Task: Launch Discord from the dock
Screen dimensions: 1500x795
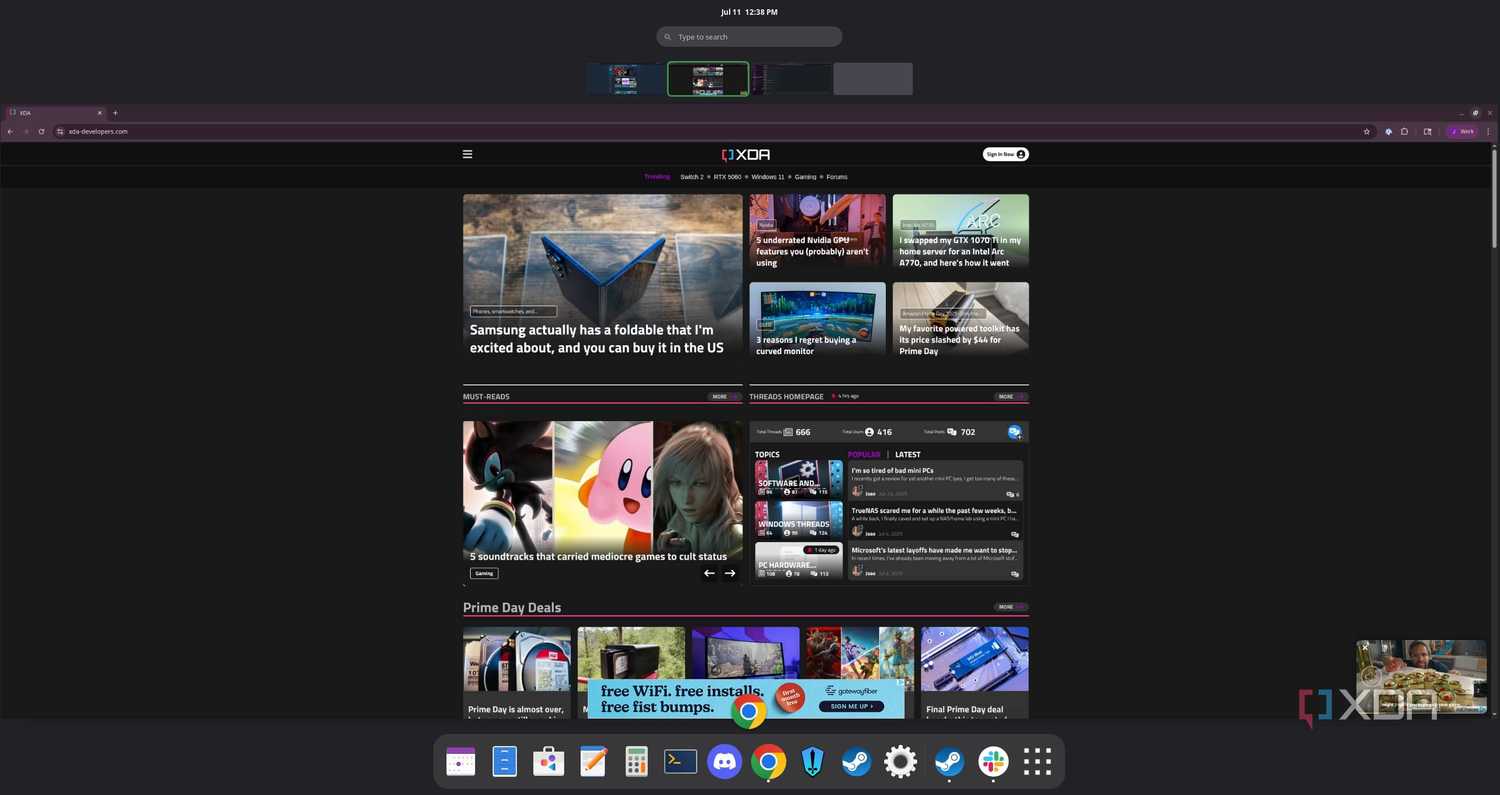Action: (x=724, y=762)
